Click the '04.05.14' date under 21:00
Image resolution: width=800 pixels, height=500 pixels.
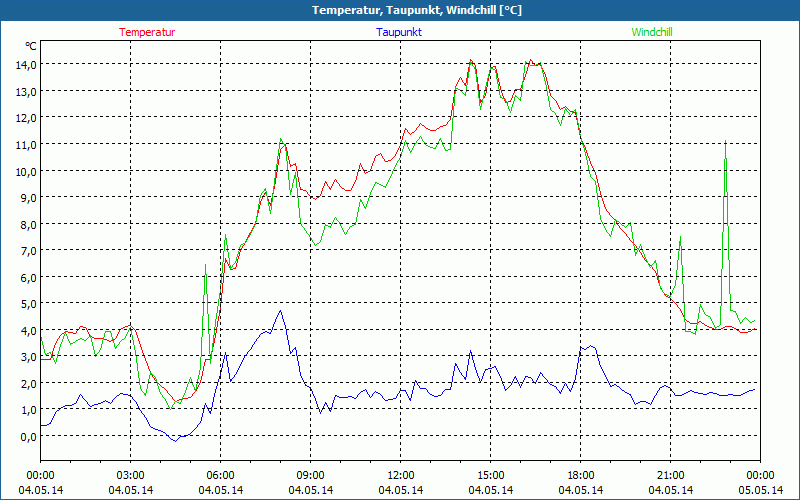671,490
